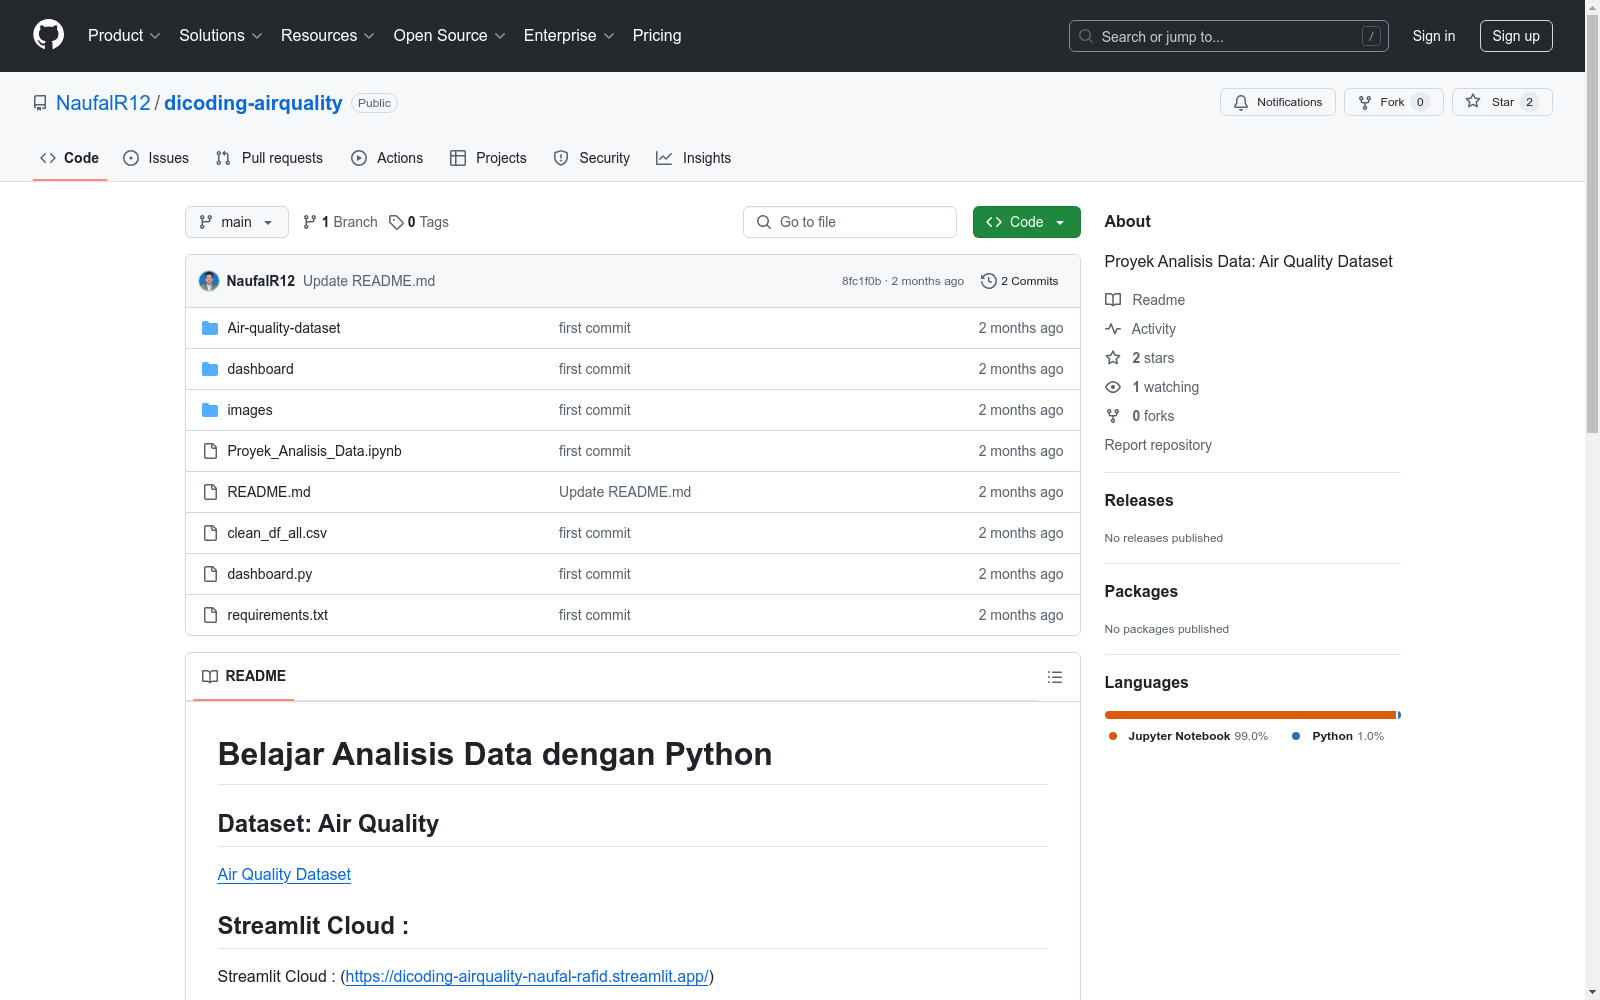Click the pulse icon beside Activity
Image resolution: width=1600 pixels, height=1000 pixels.
click(x=1113, y=329)
